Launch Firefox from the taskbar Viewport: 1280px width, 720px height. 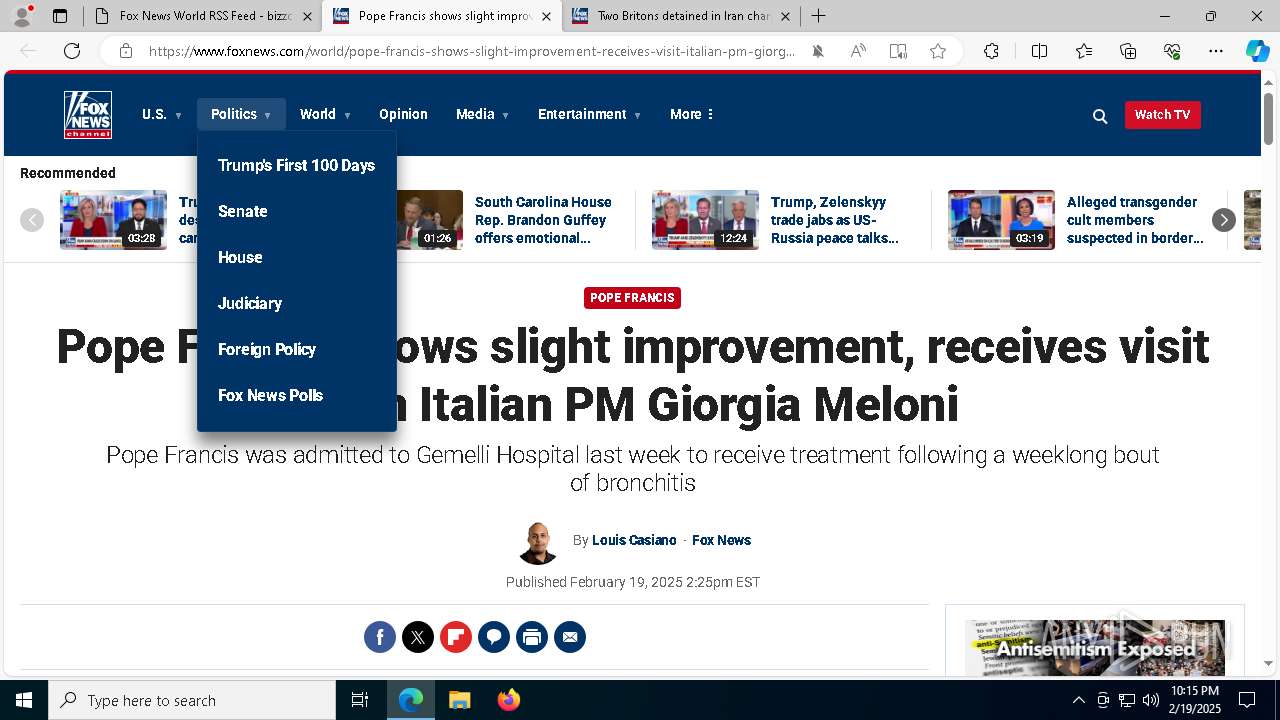point(509,700)
